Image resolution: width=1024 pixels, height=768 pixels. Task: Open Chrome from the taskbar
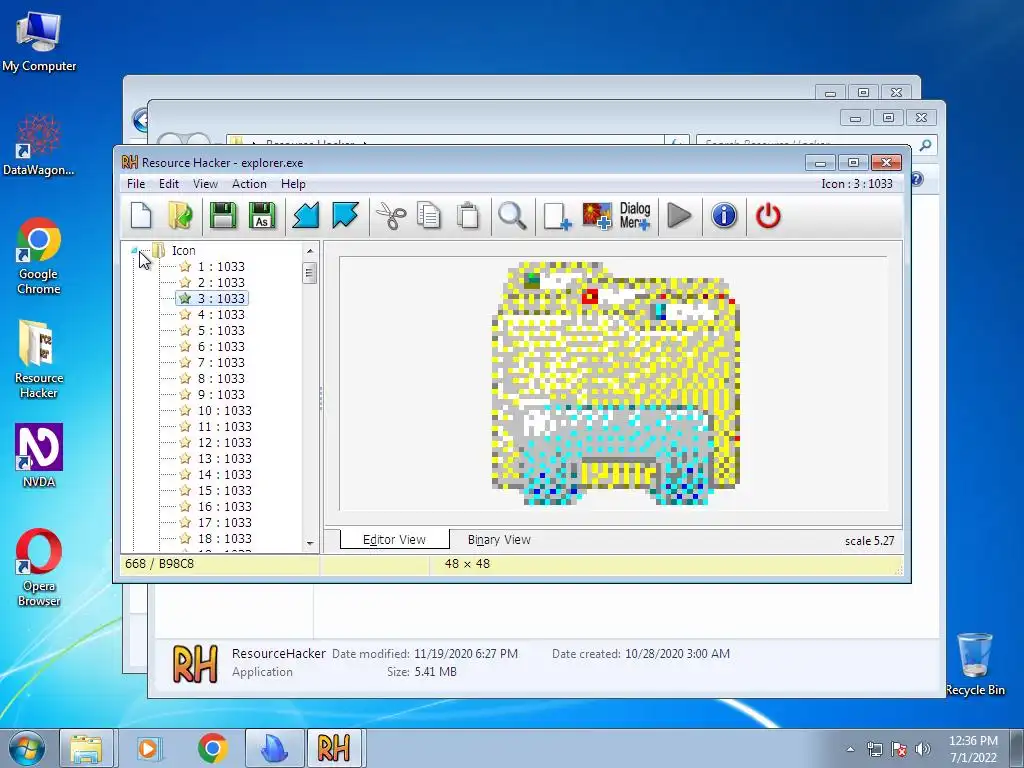(x=212, y=748)
